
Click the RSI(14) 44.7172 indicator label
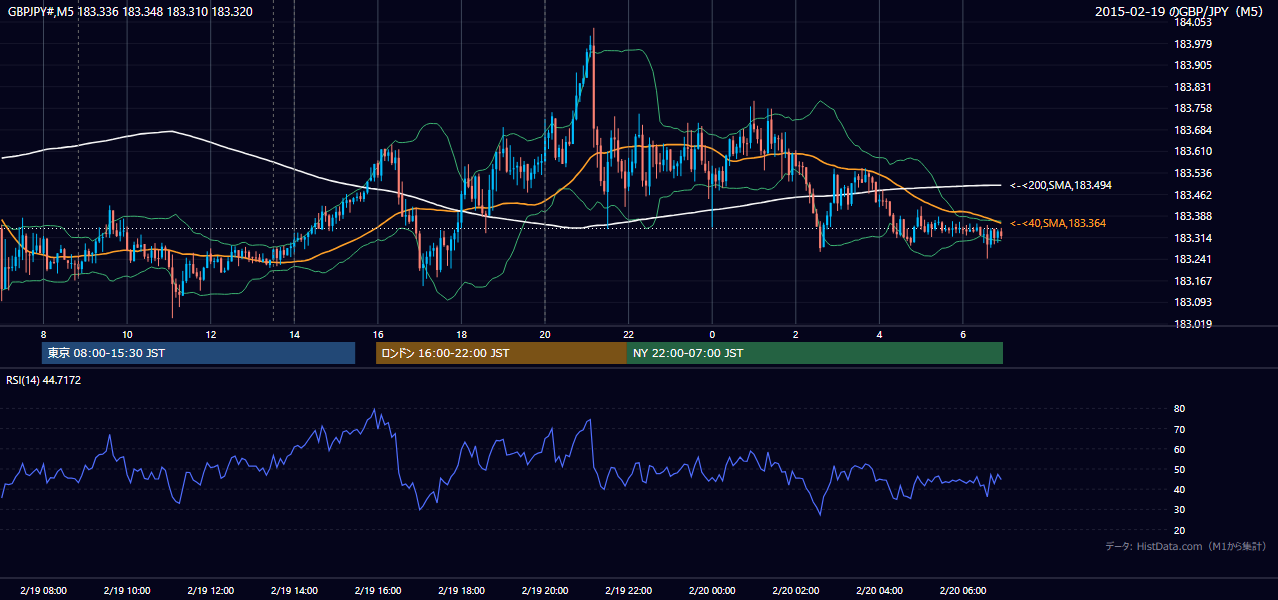coord(42,380)
